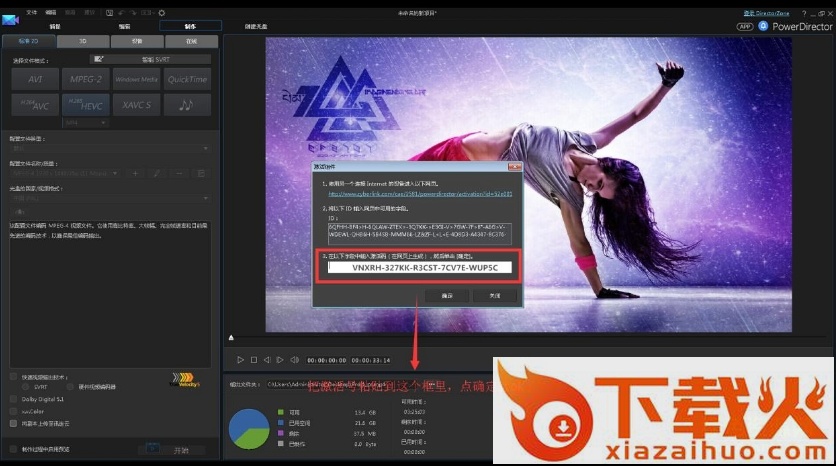The height and width of the screenshot is (466, 836).
Task: Switch to the 3D output tab
Action: point(83,42)
